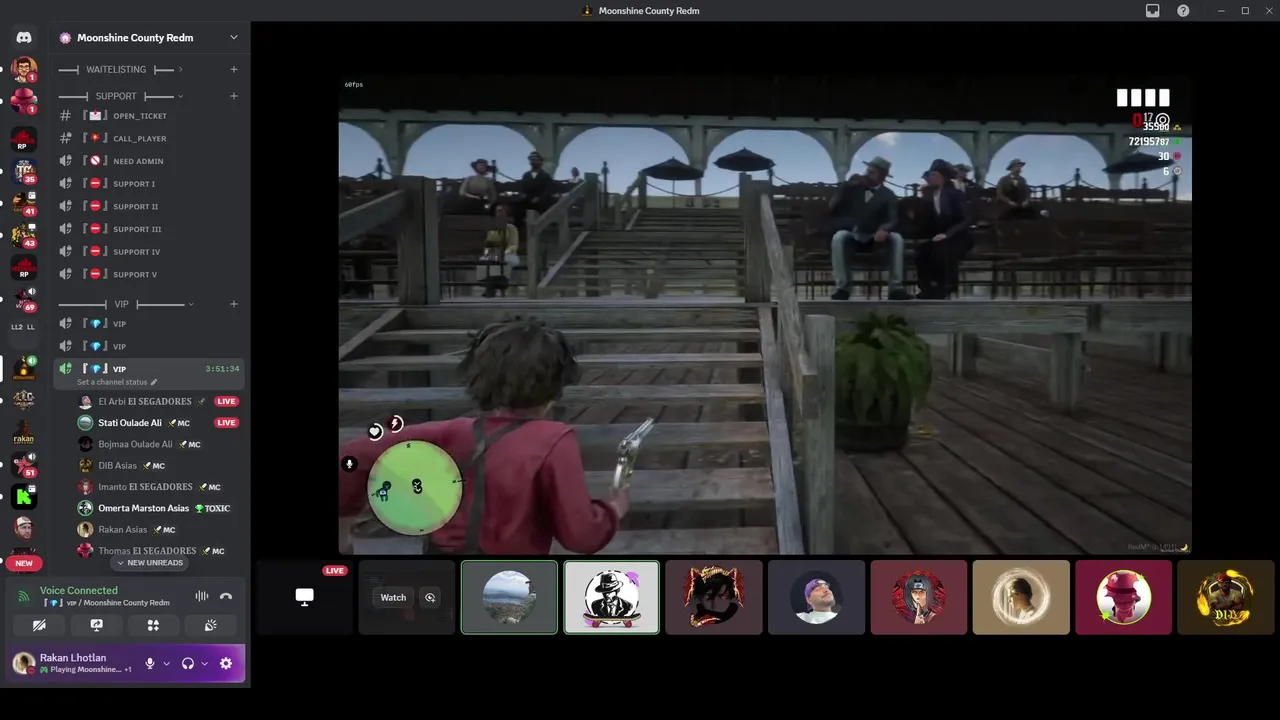Deafen audio with headphones icon
1280x720 pixels.
coord(187,663)
